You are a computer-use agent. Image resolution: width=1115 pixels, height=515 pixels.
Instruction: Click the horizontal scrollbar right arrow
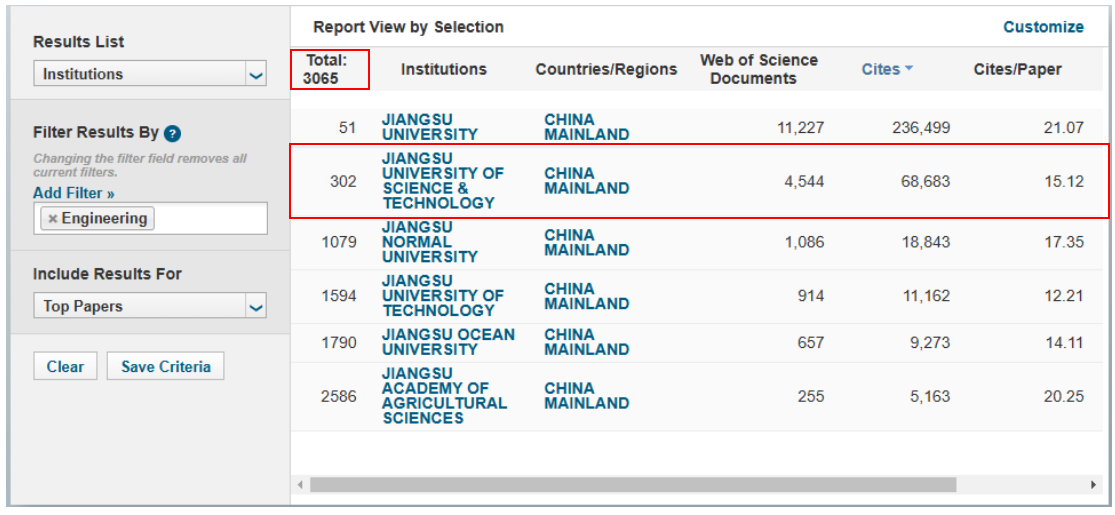(x=1094, y=484)
